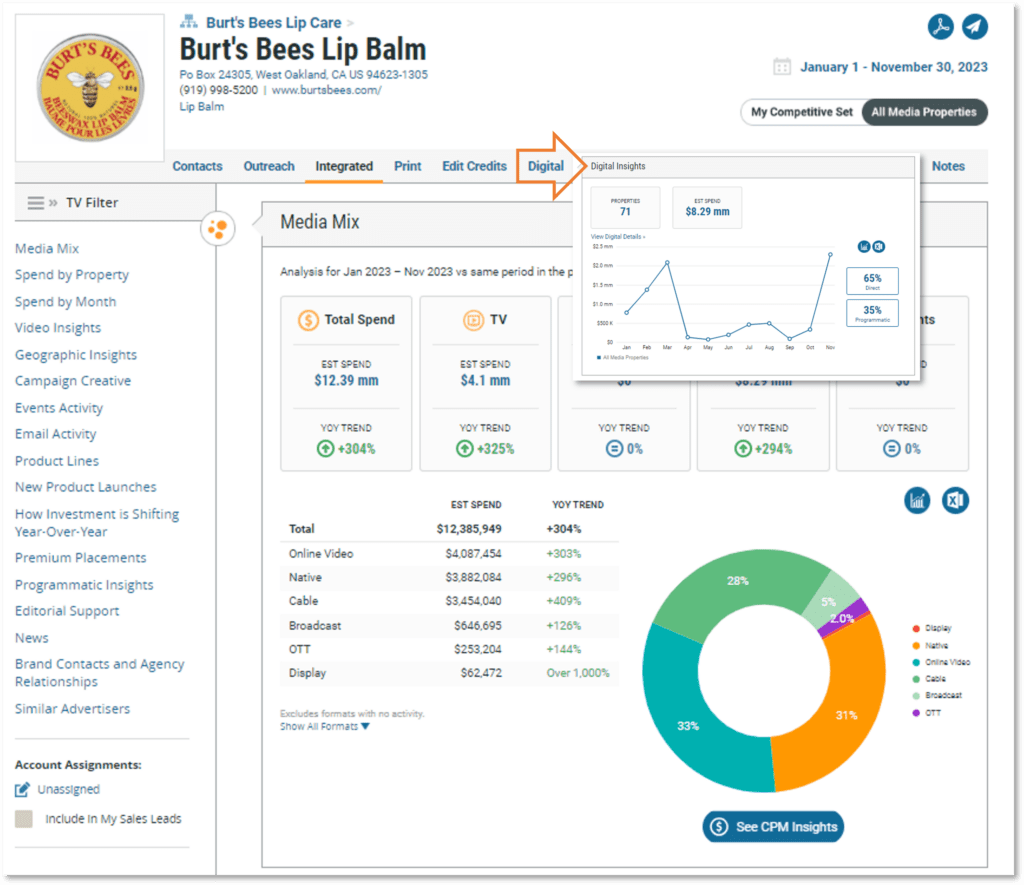1024x885 pixels.
Task: Toggle Broadcast series in donut legend
Action: [937, 696]
